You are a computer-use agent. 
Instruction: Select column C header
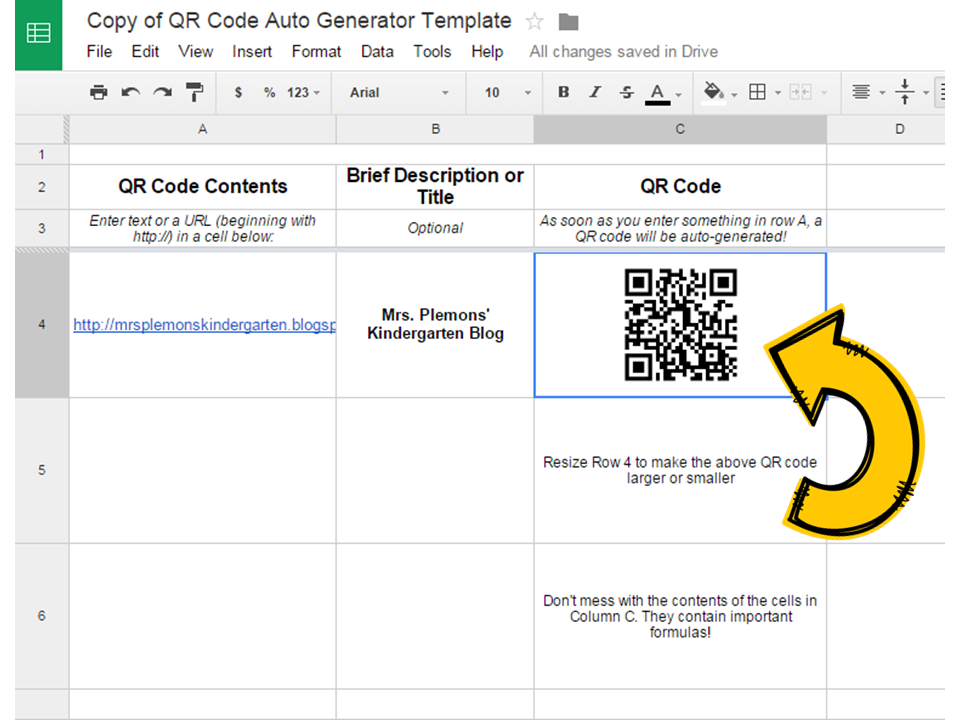pyautogui.click(x=680, y=129)
